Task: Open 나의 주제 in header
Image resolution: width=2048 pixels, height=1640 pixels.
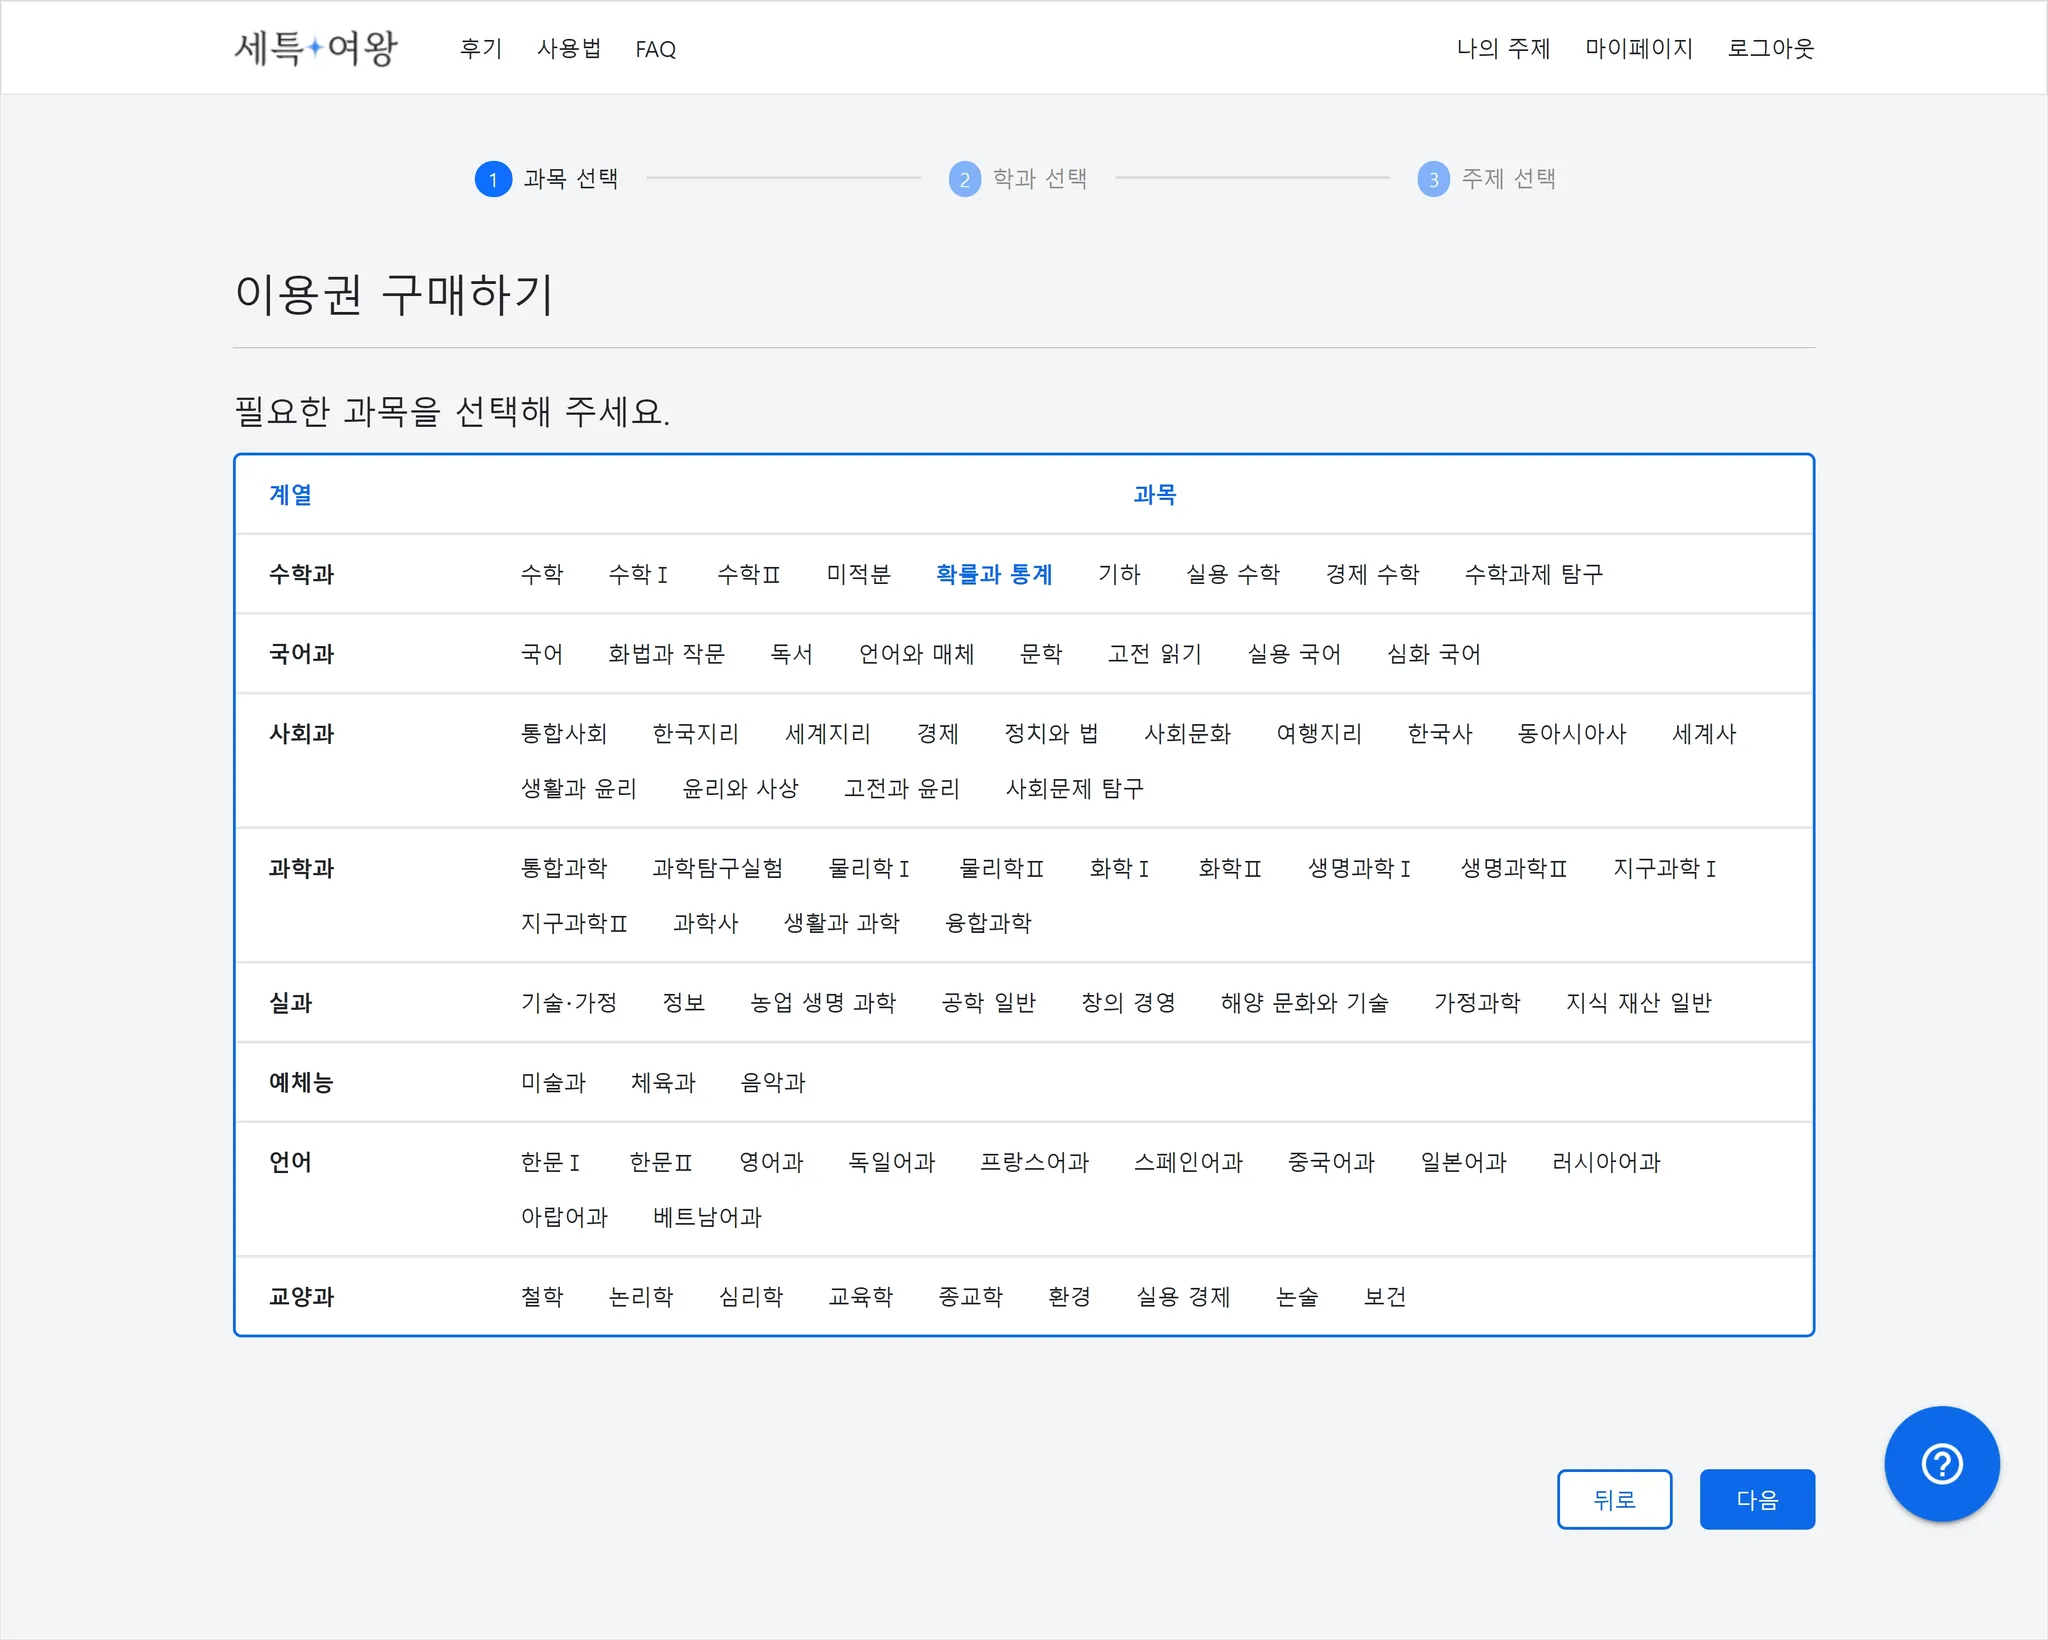Action: tap(1503, 49)
